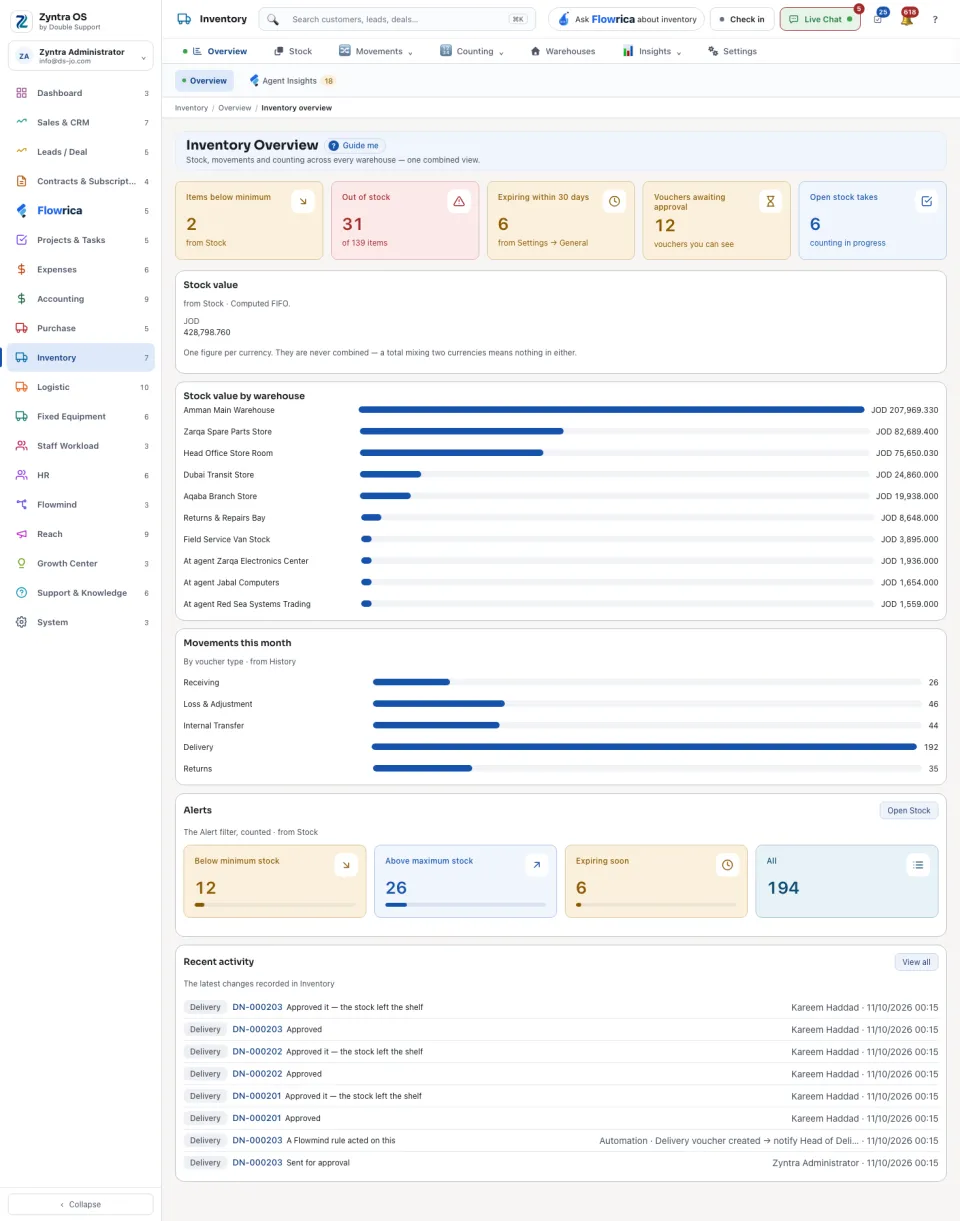This screenshot has height=1221, width=960.
Task: Click the clock icon on Expiring within 30 days card
Action: pos(615,201)
